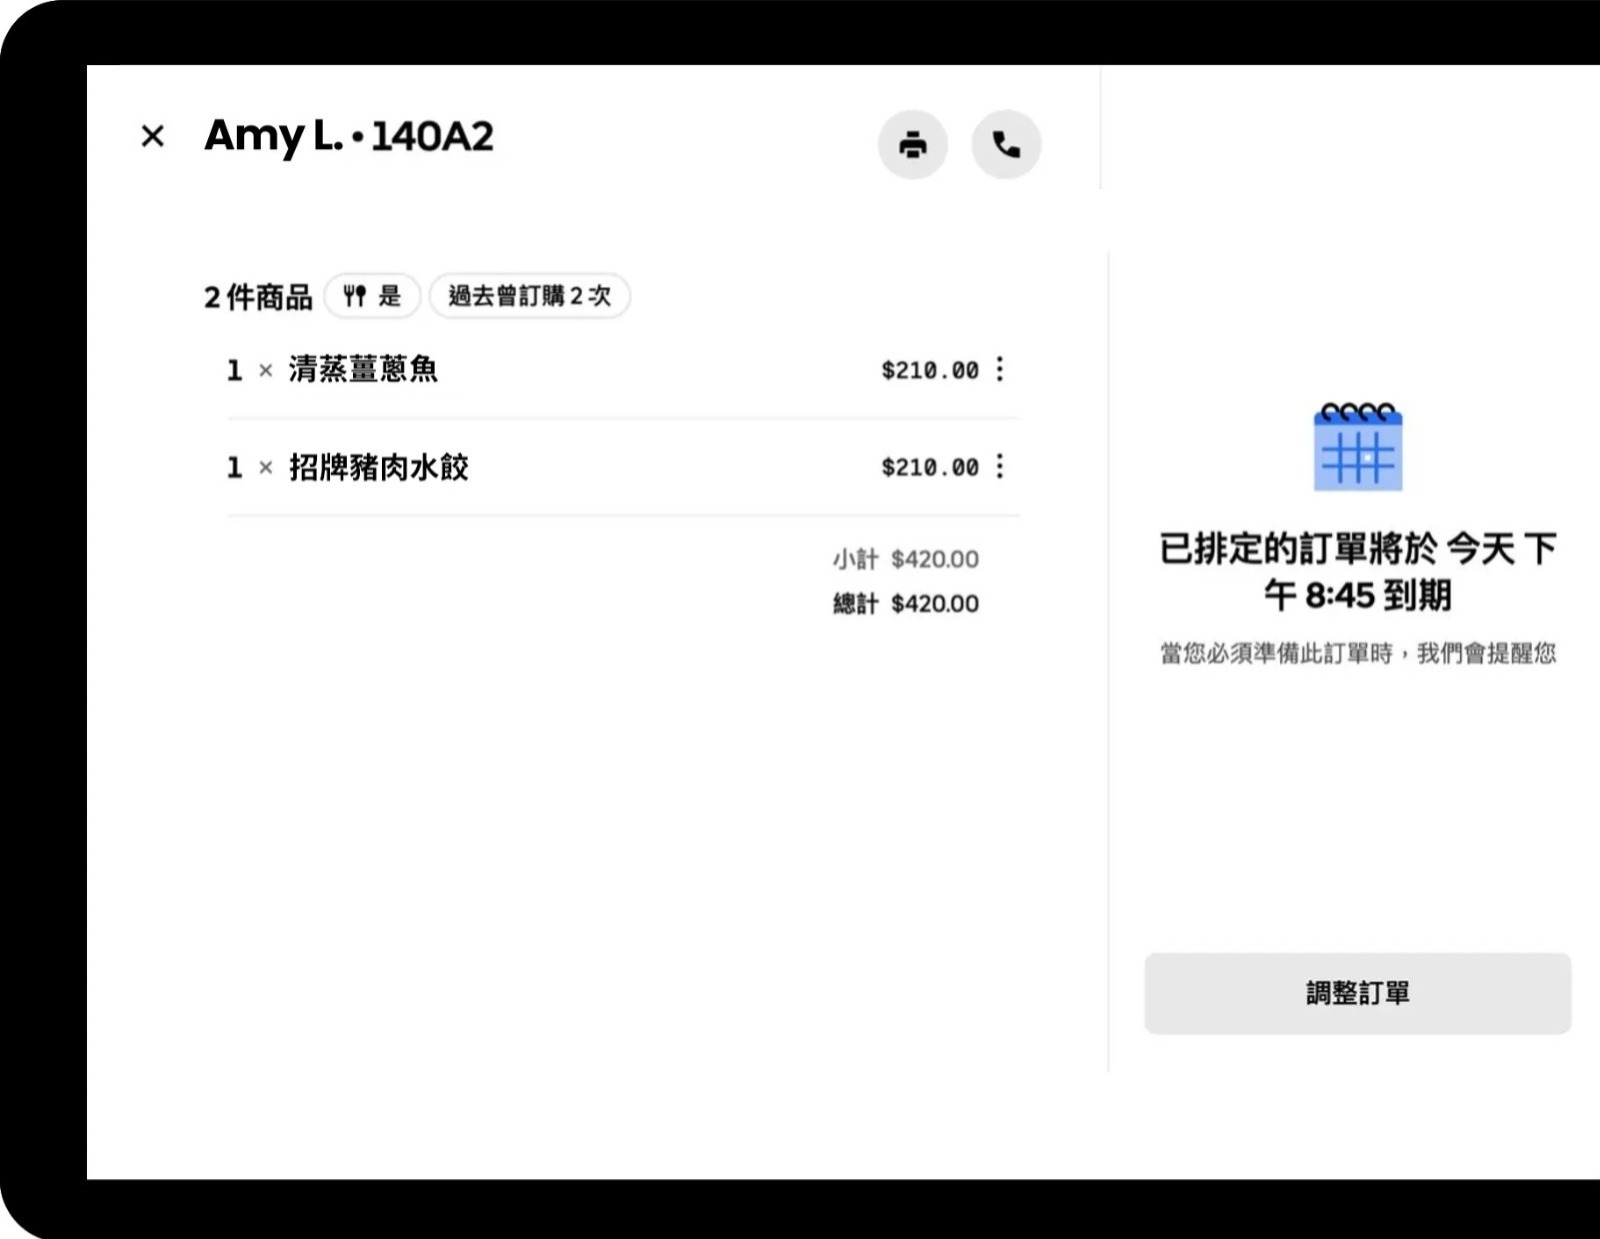Call the customer using phone icon

pyautogui.click(x=1006, y=145)
